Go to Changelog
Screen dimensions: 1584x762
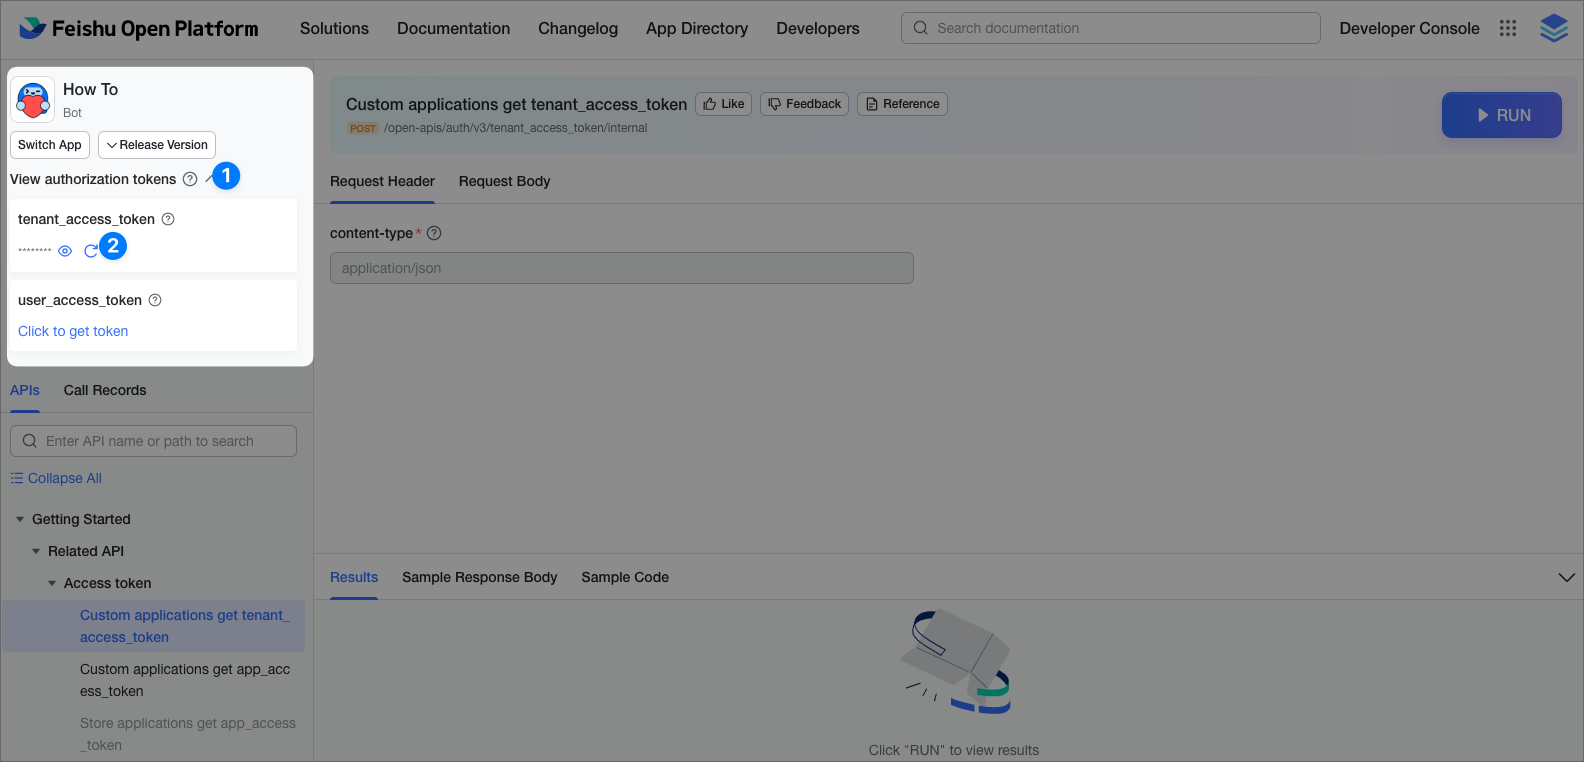point(578,28)
